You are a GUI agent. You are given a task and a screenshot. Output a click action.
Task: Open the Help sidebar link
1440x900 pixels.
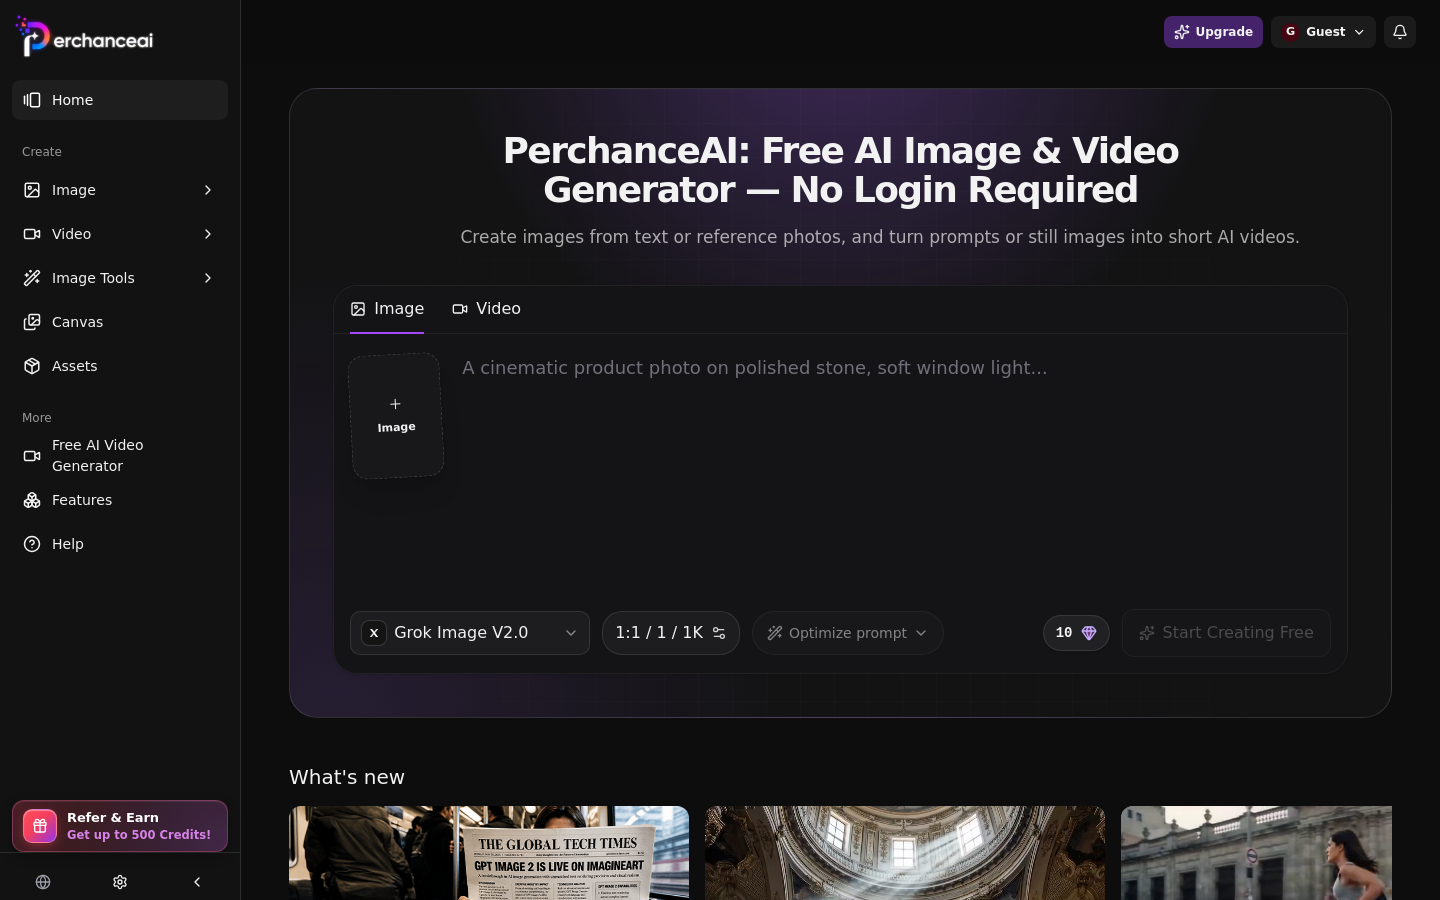click(x=120, y=544)
